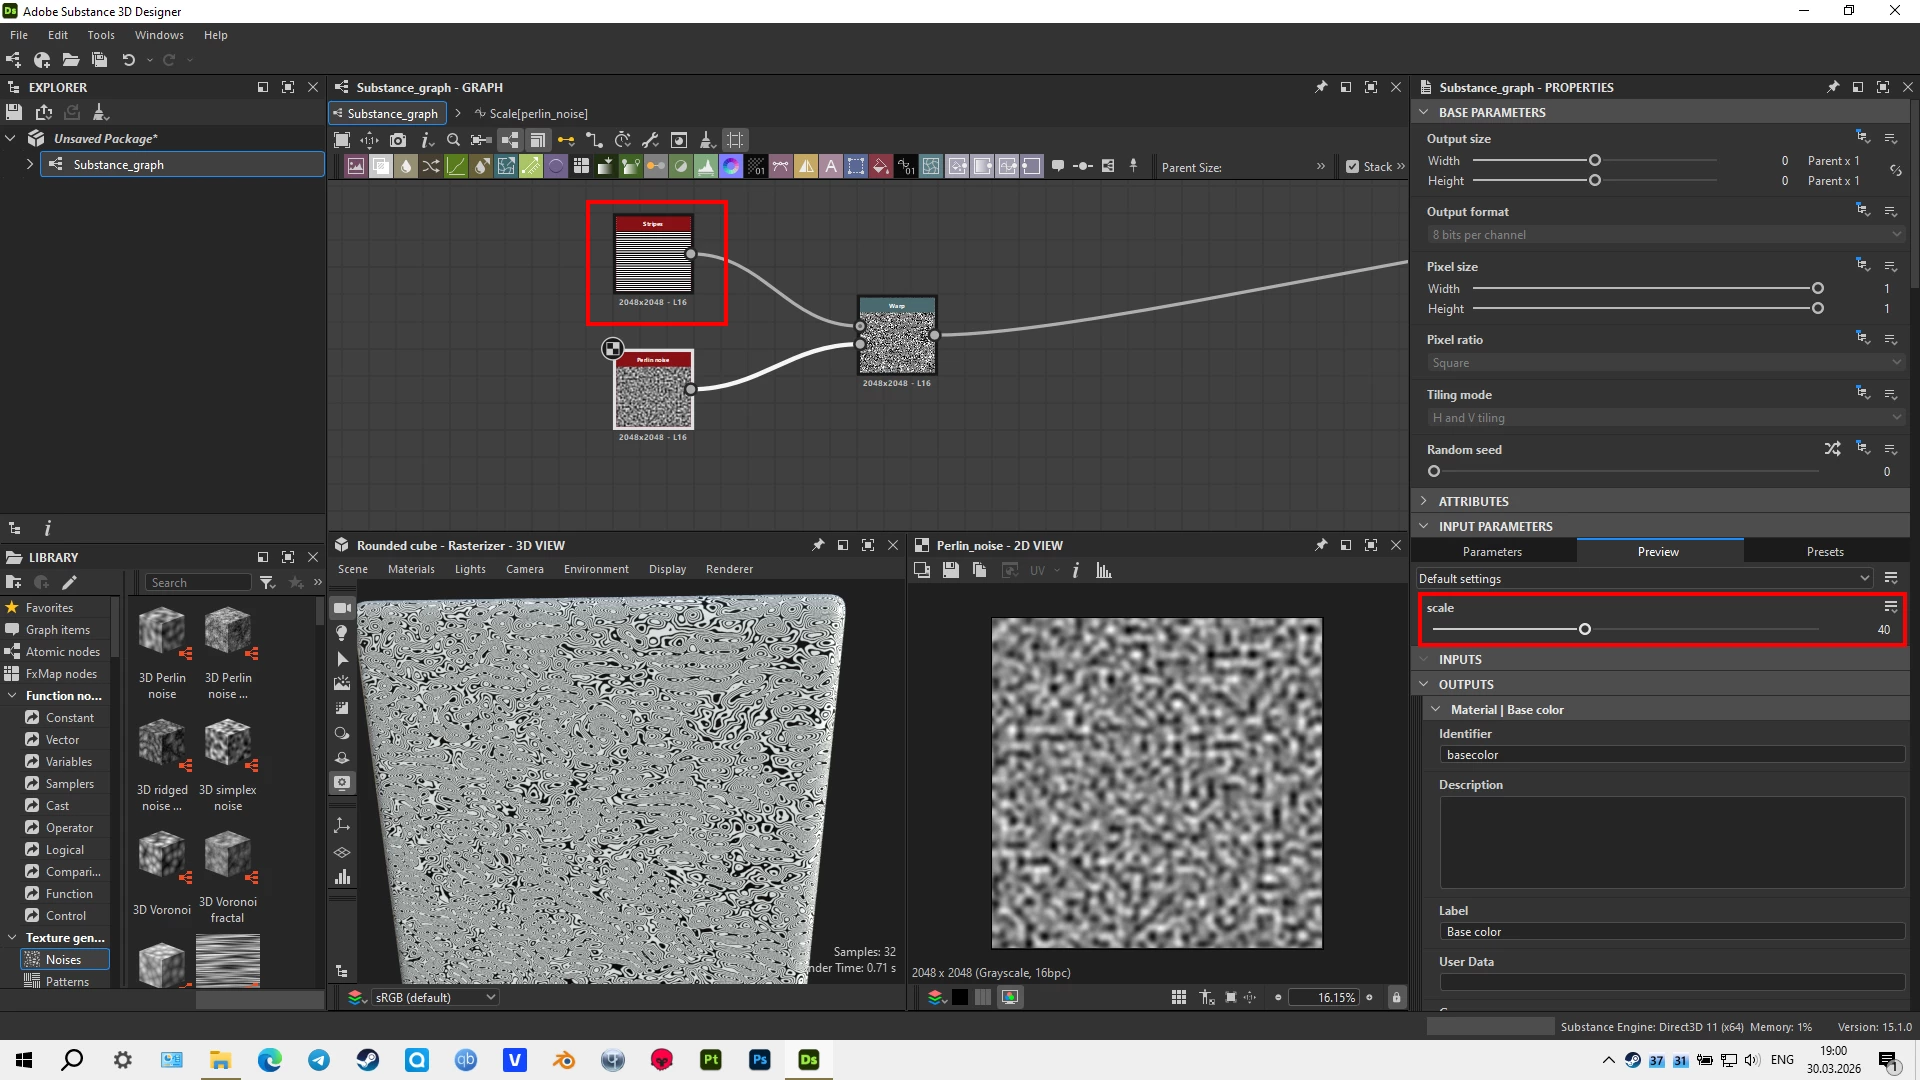Image resolution: width=1920 pixels, height=1080 pixels.
Task: Click the camera snapshot icon in graph toolbar
Action: [398, 140]
